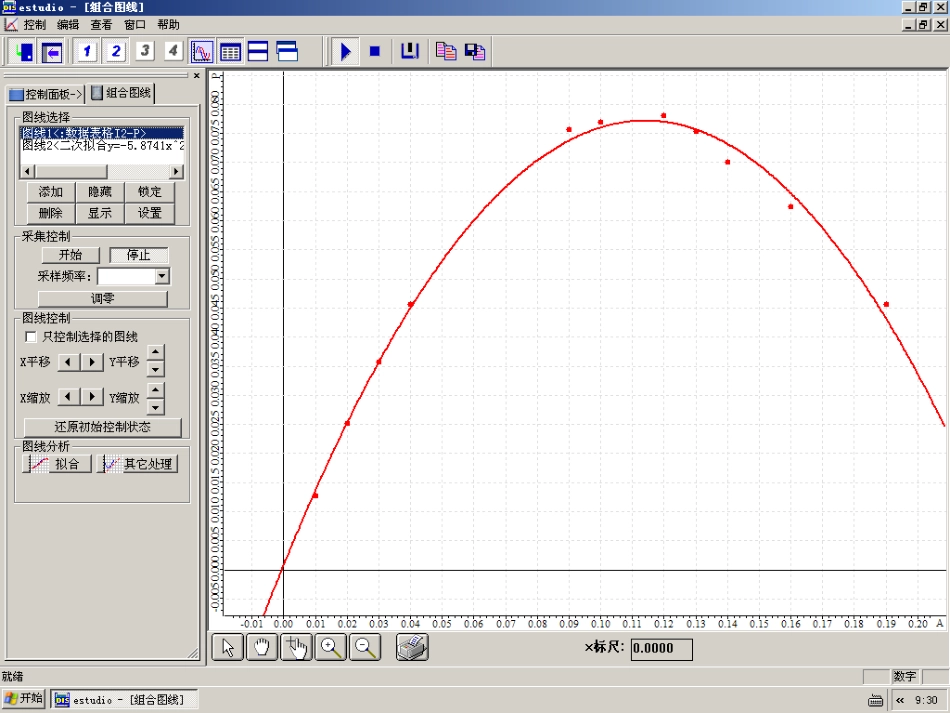Choose the hand pan tool
The width and height of the screenshot is (950, 713).
(262, 648)
